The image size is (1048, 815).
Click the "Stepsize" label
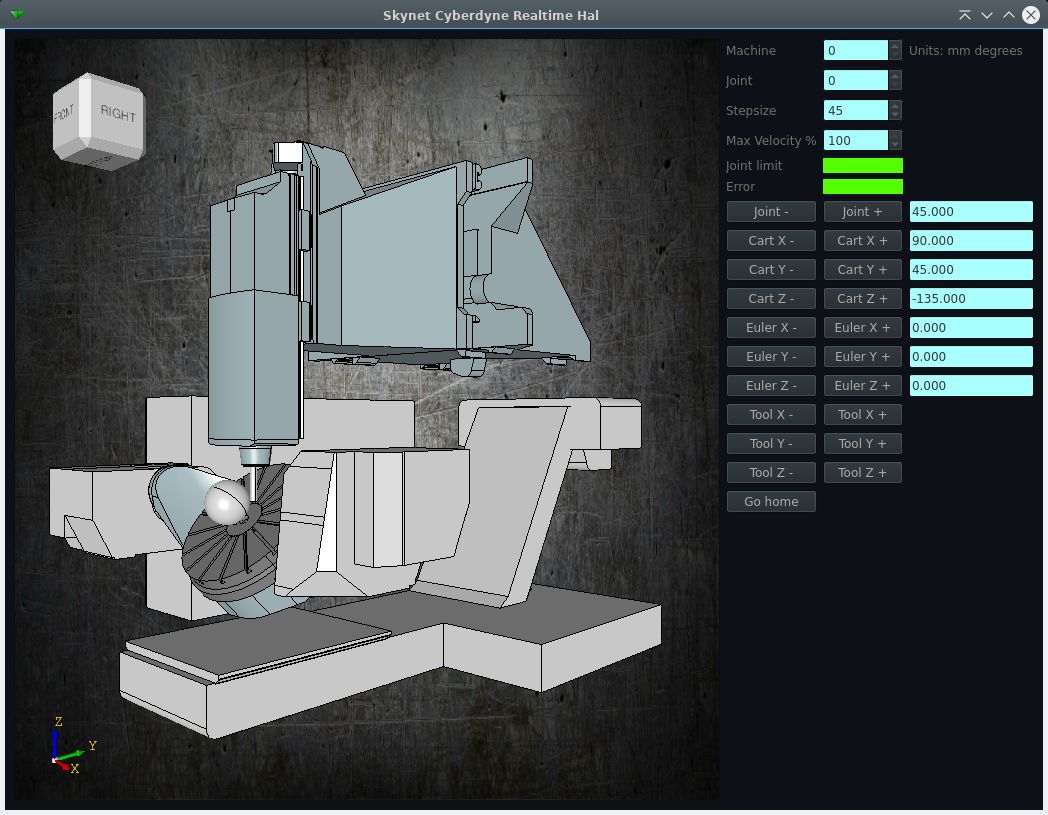pos(751,111)
